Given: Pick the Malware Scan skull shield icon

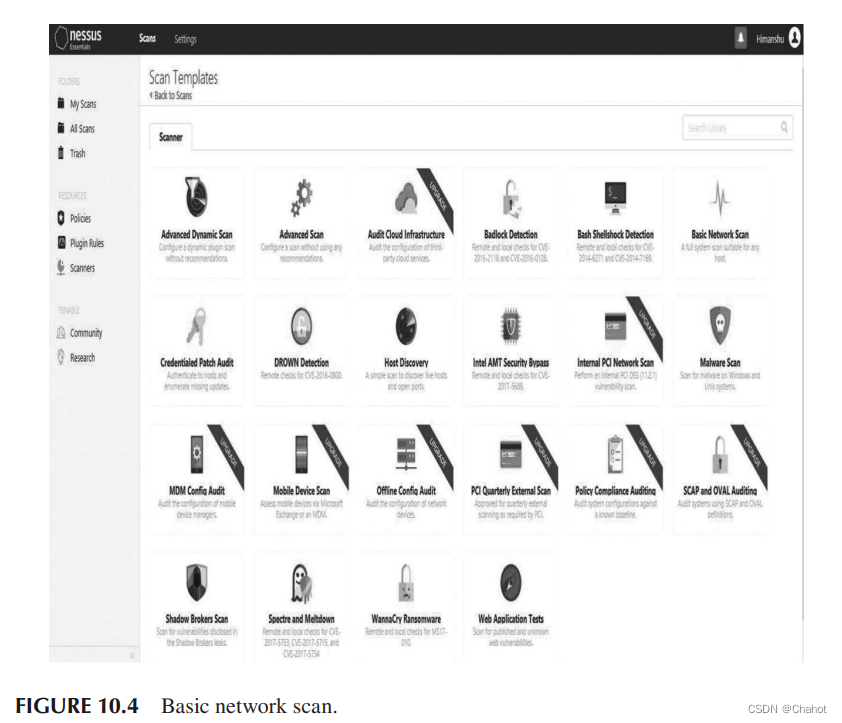Looking at the screenshot, I should point(720,326).
